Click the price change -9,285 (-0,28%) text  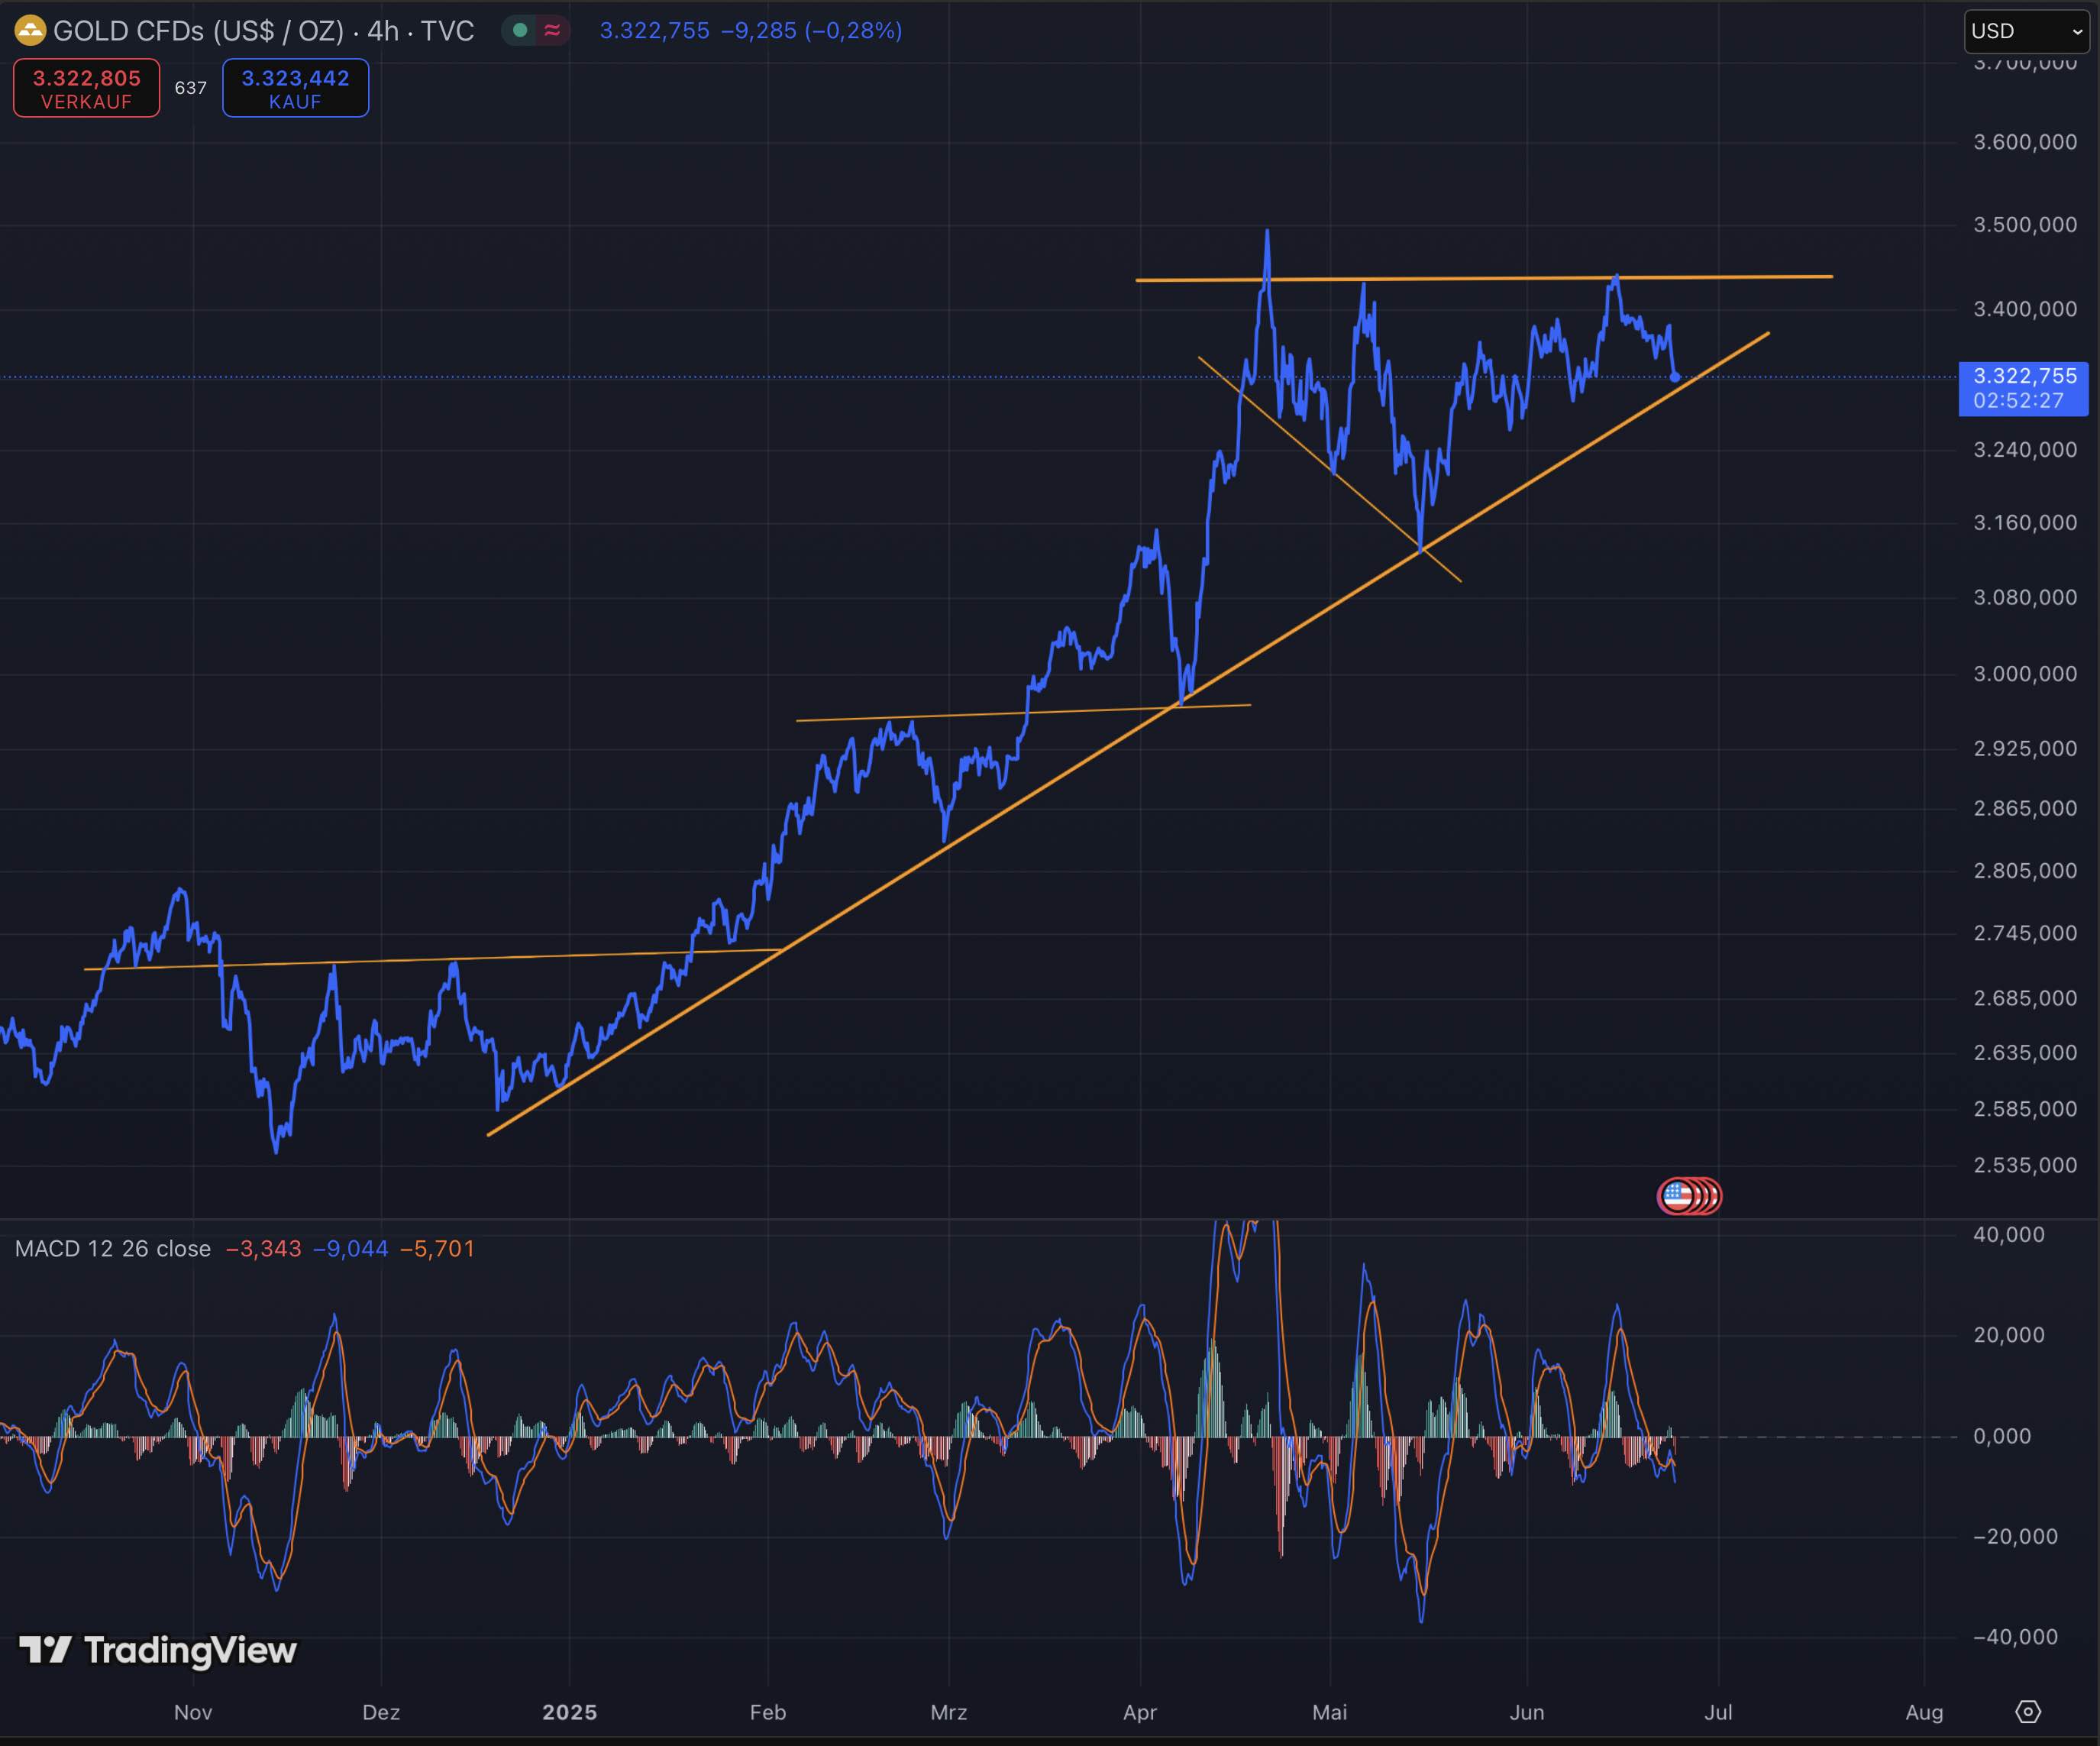tap(811, 31)
